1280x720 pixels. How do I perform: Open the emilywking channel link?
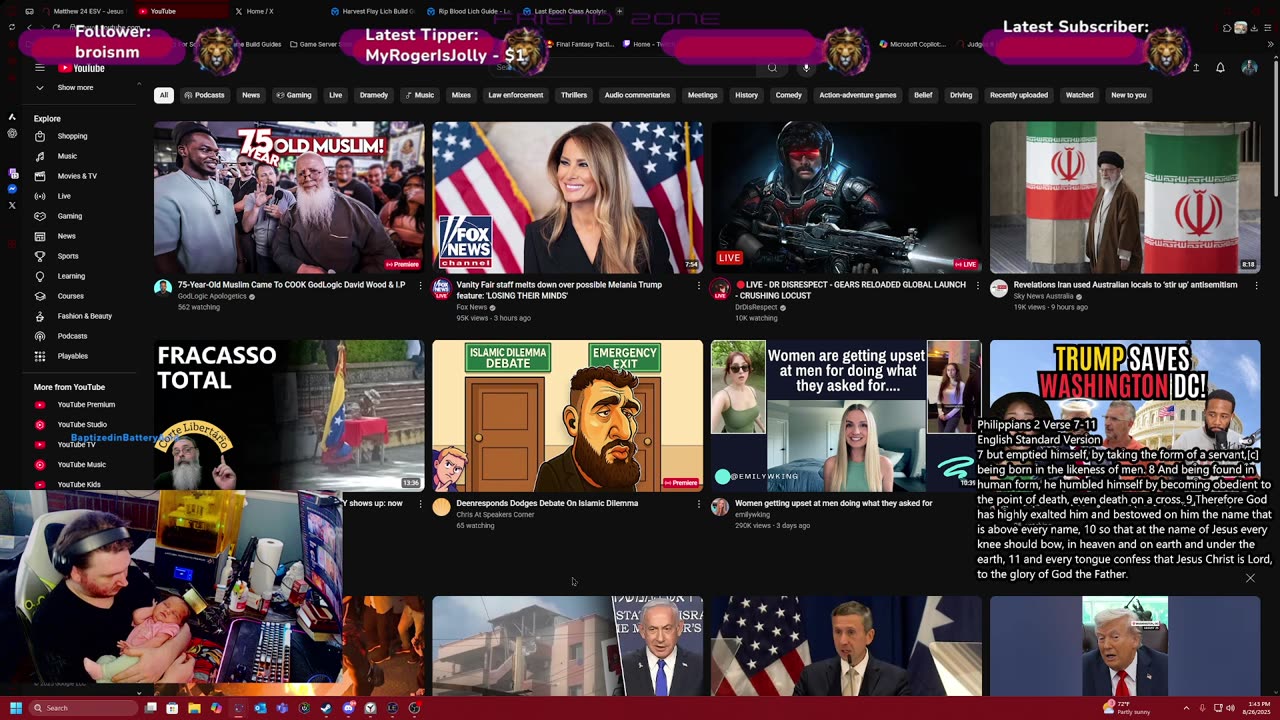click(752, 514)
